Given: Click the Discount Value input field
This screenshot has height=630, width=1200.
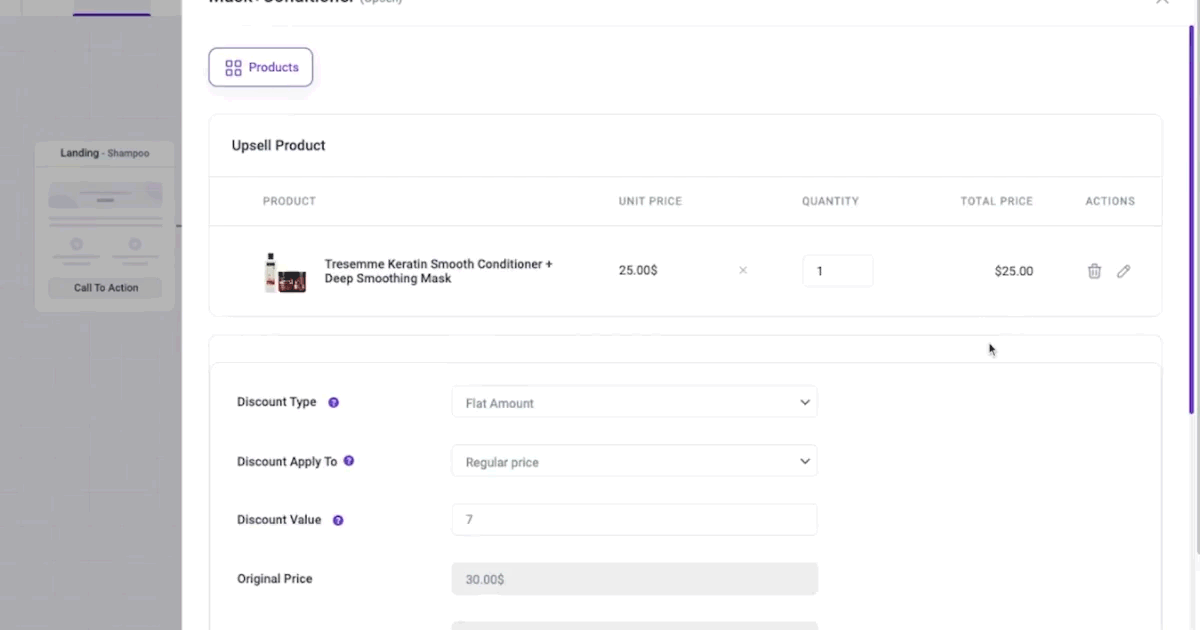Looking at the screenshot, I should tap(634, 520).
